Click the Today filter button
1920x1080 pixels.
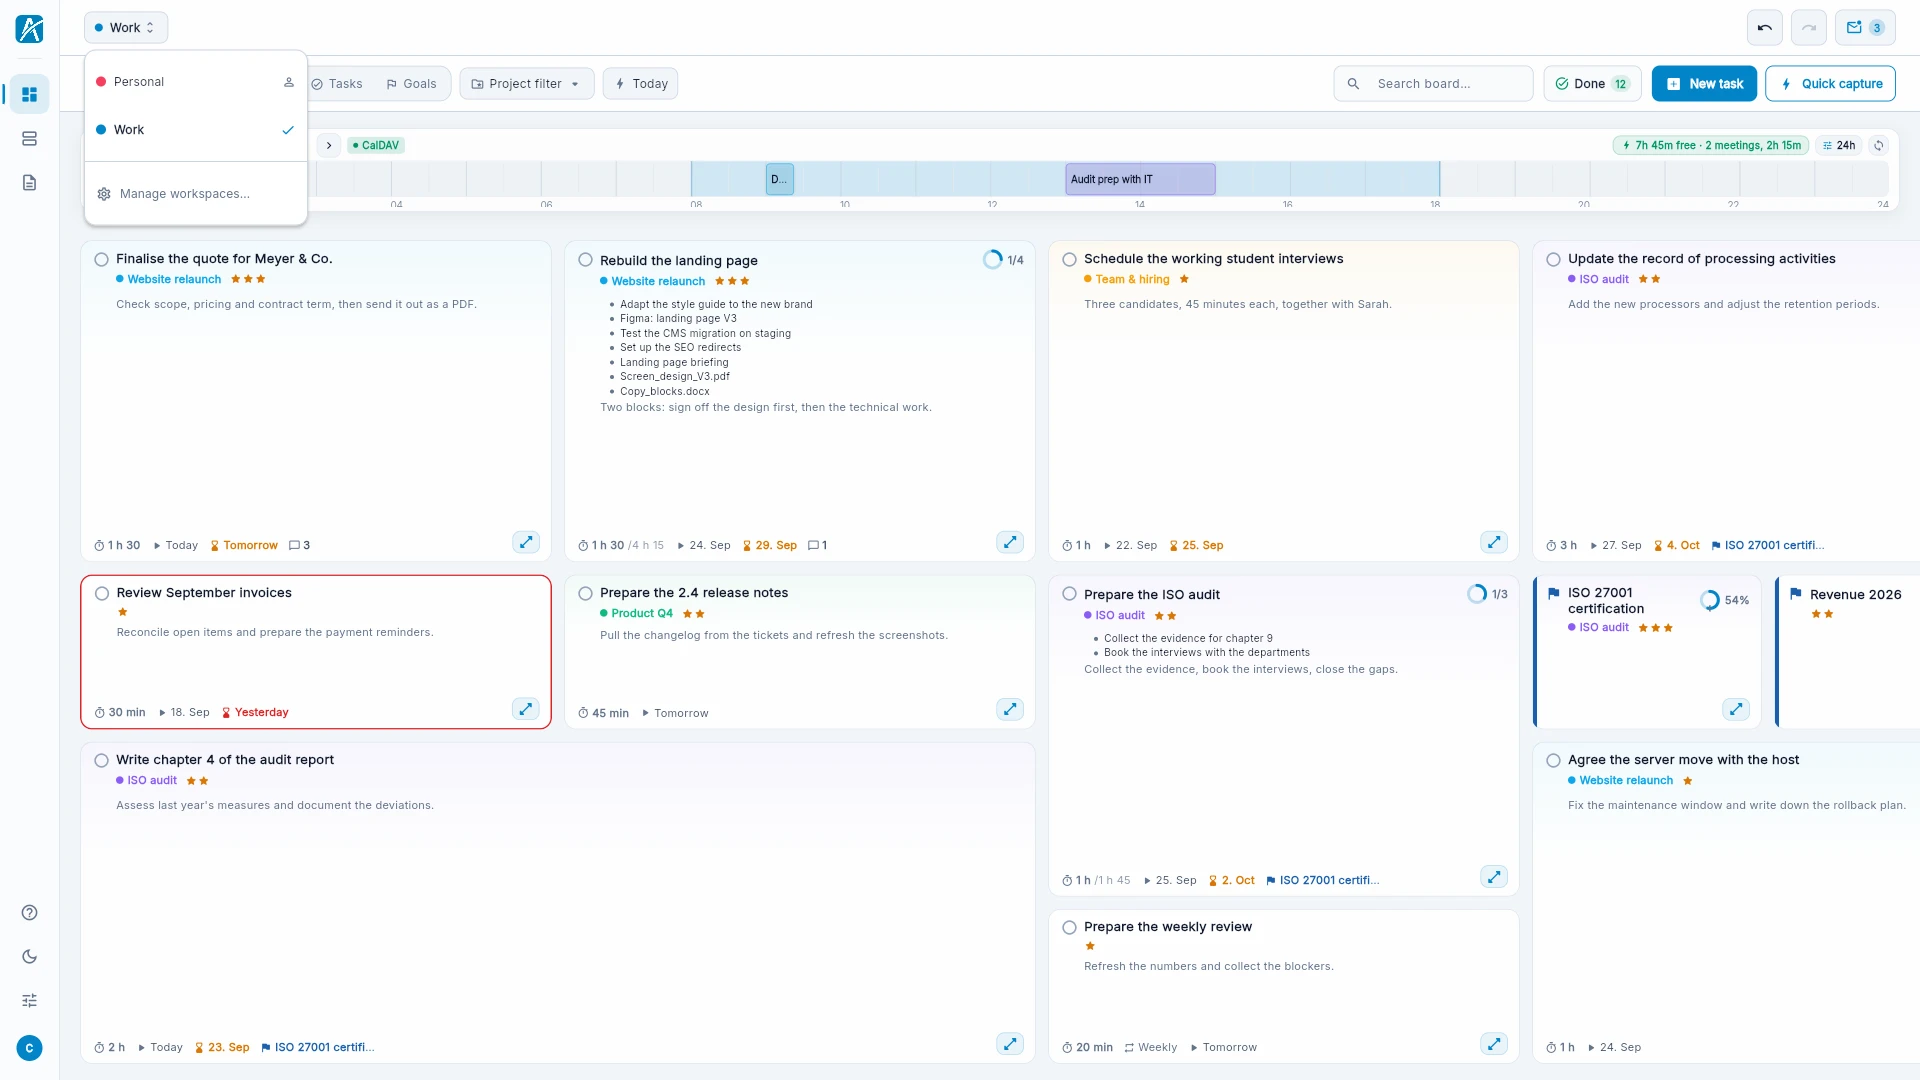[x=640, y=84]
